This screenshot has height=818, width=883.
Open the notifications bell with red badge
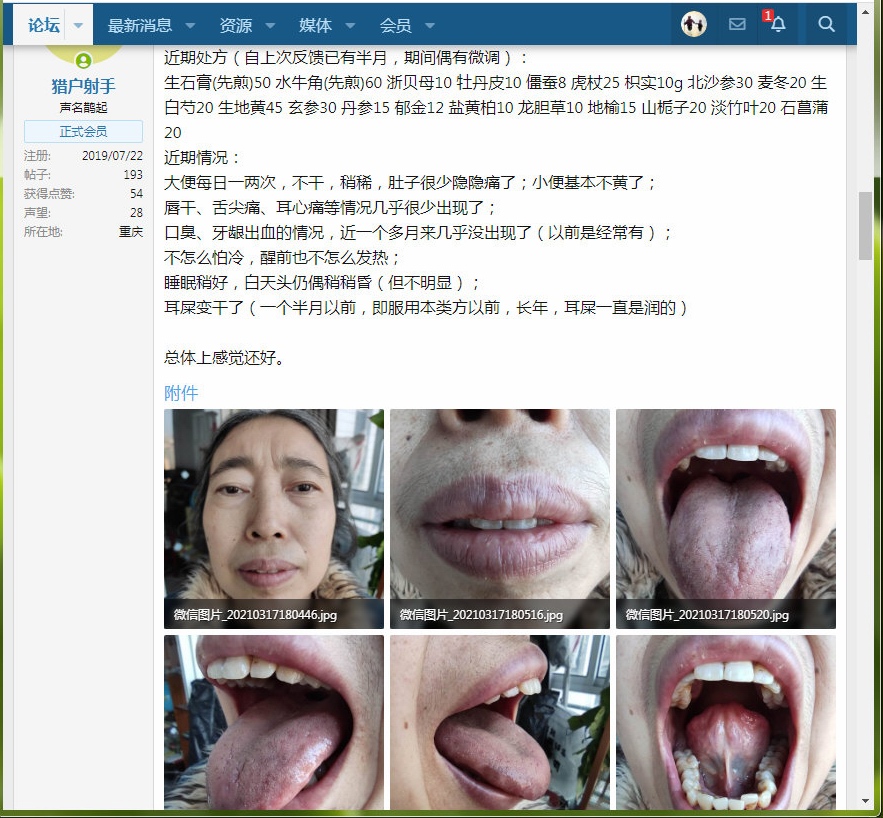click(777, 25)
